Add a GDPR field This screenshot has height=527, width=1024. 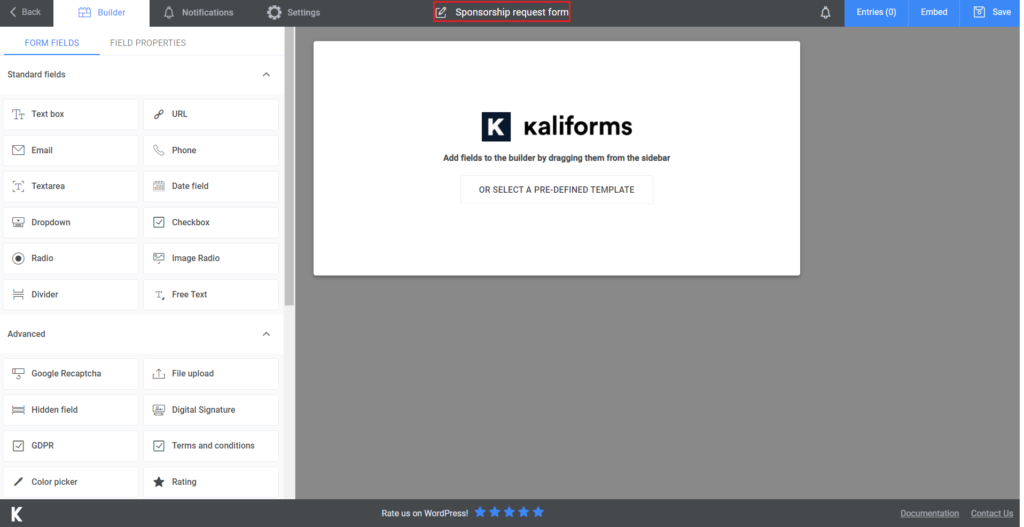[71, 446]
